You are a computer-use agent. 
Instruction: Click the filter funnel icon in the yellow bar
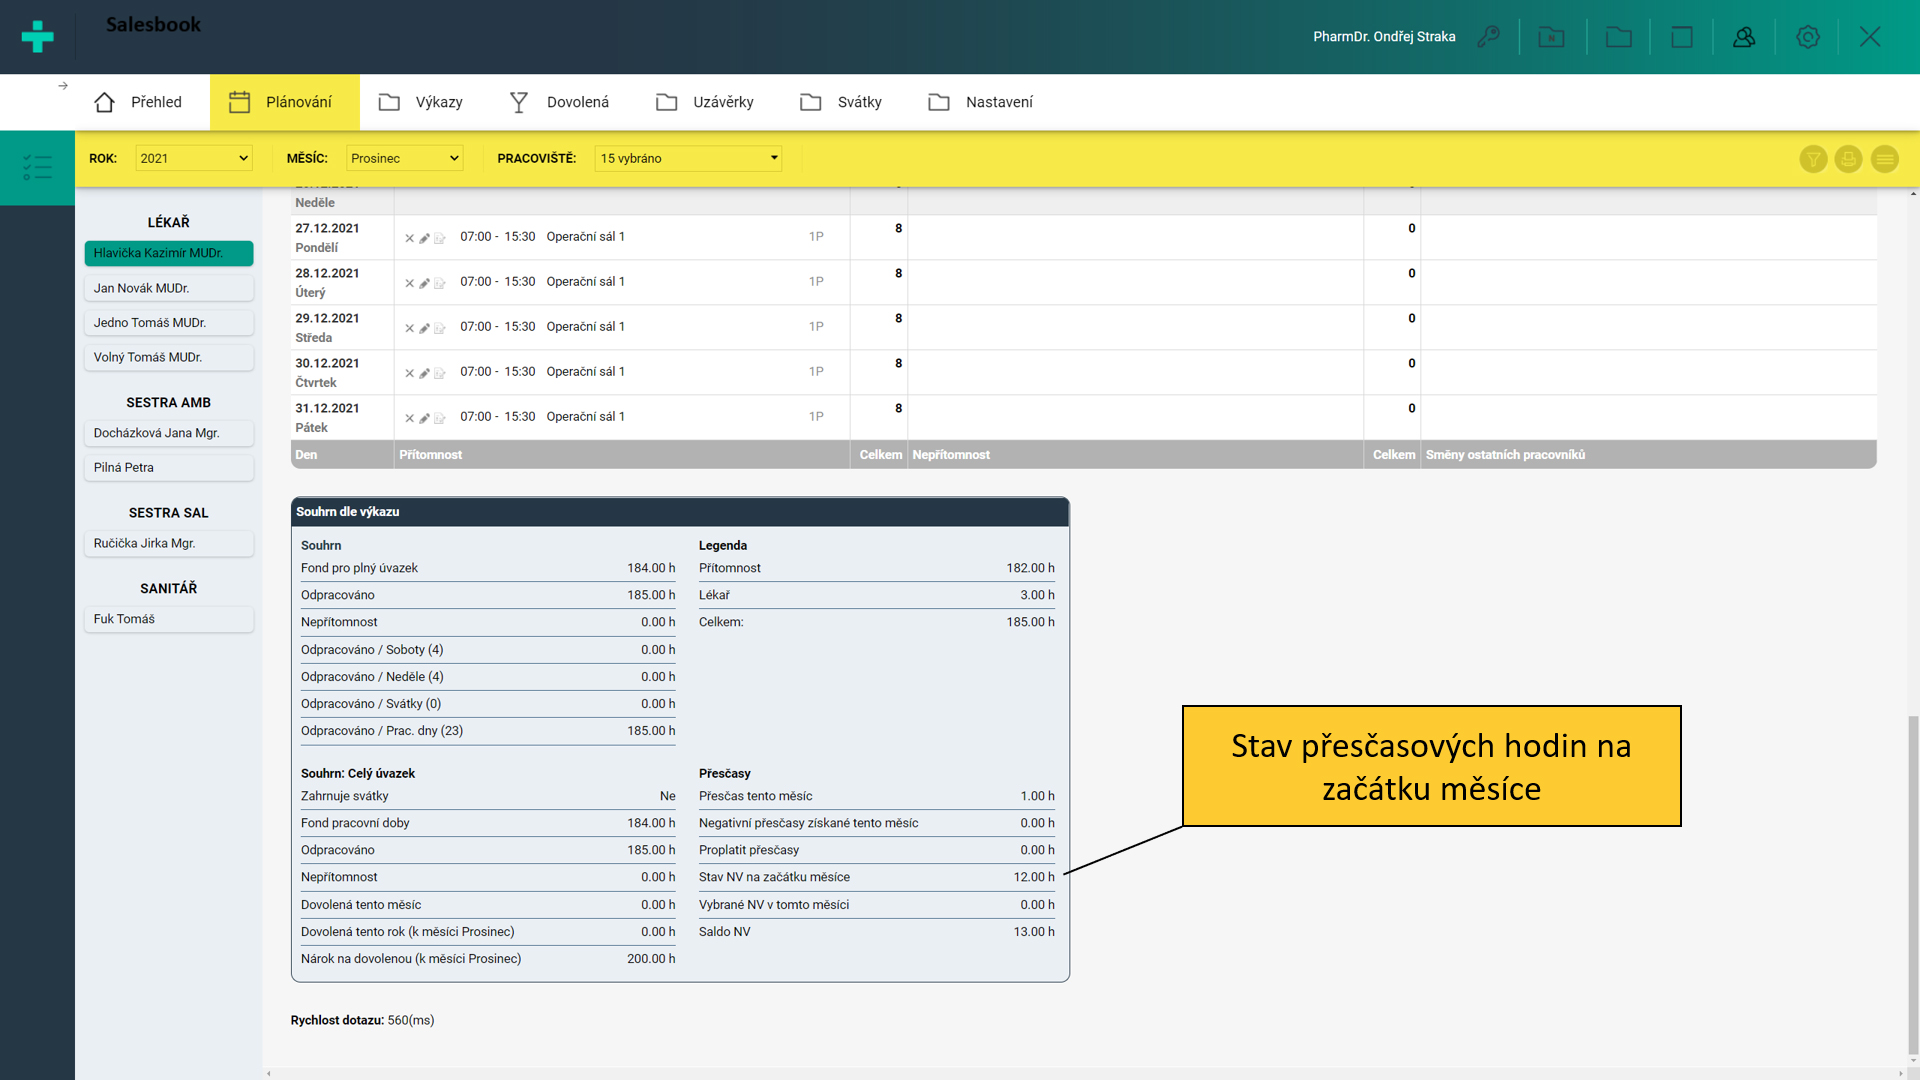[1813, 159]
